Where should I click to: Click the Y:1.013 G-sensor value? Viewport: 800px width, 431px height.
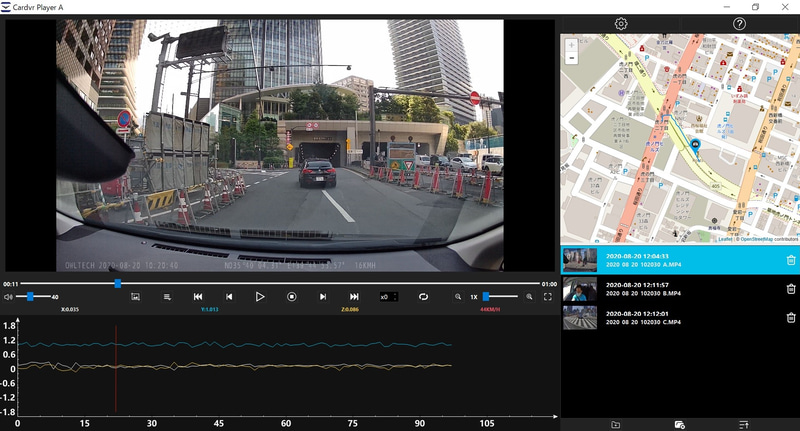pos(209,310)
